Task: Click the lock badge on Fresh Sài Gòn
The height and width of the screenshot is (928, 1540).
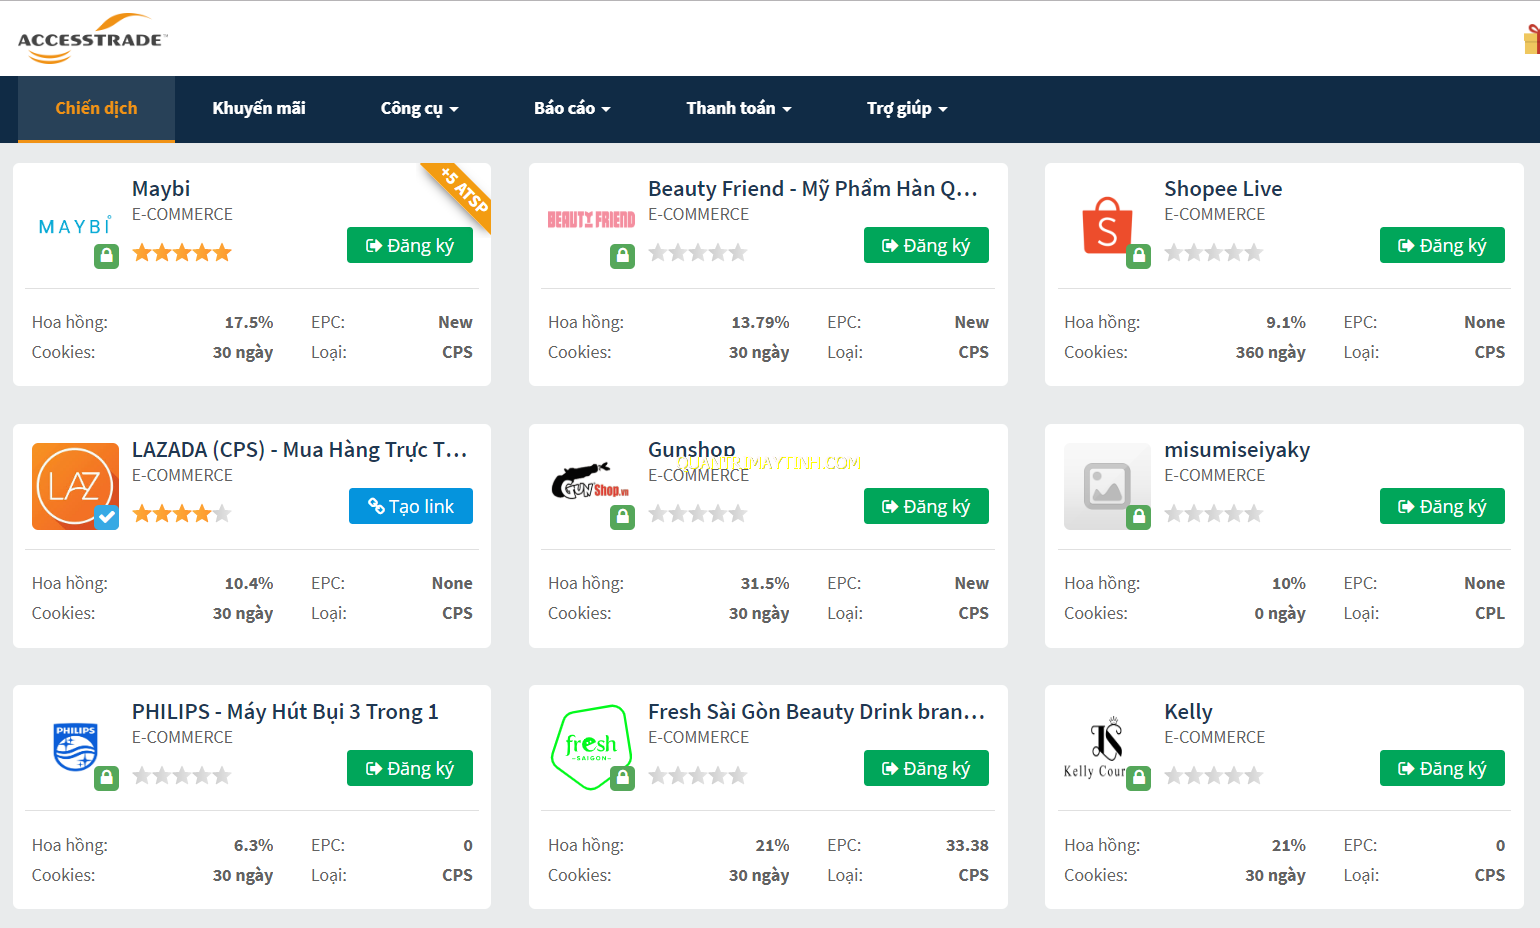Action: click(622, 778)
